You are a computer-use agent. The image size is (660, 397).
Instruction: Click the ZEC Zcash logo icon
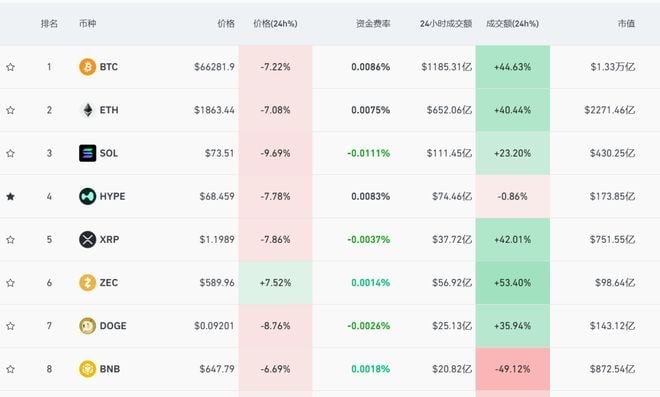[x=88, y=283]
